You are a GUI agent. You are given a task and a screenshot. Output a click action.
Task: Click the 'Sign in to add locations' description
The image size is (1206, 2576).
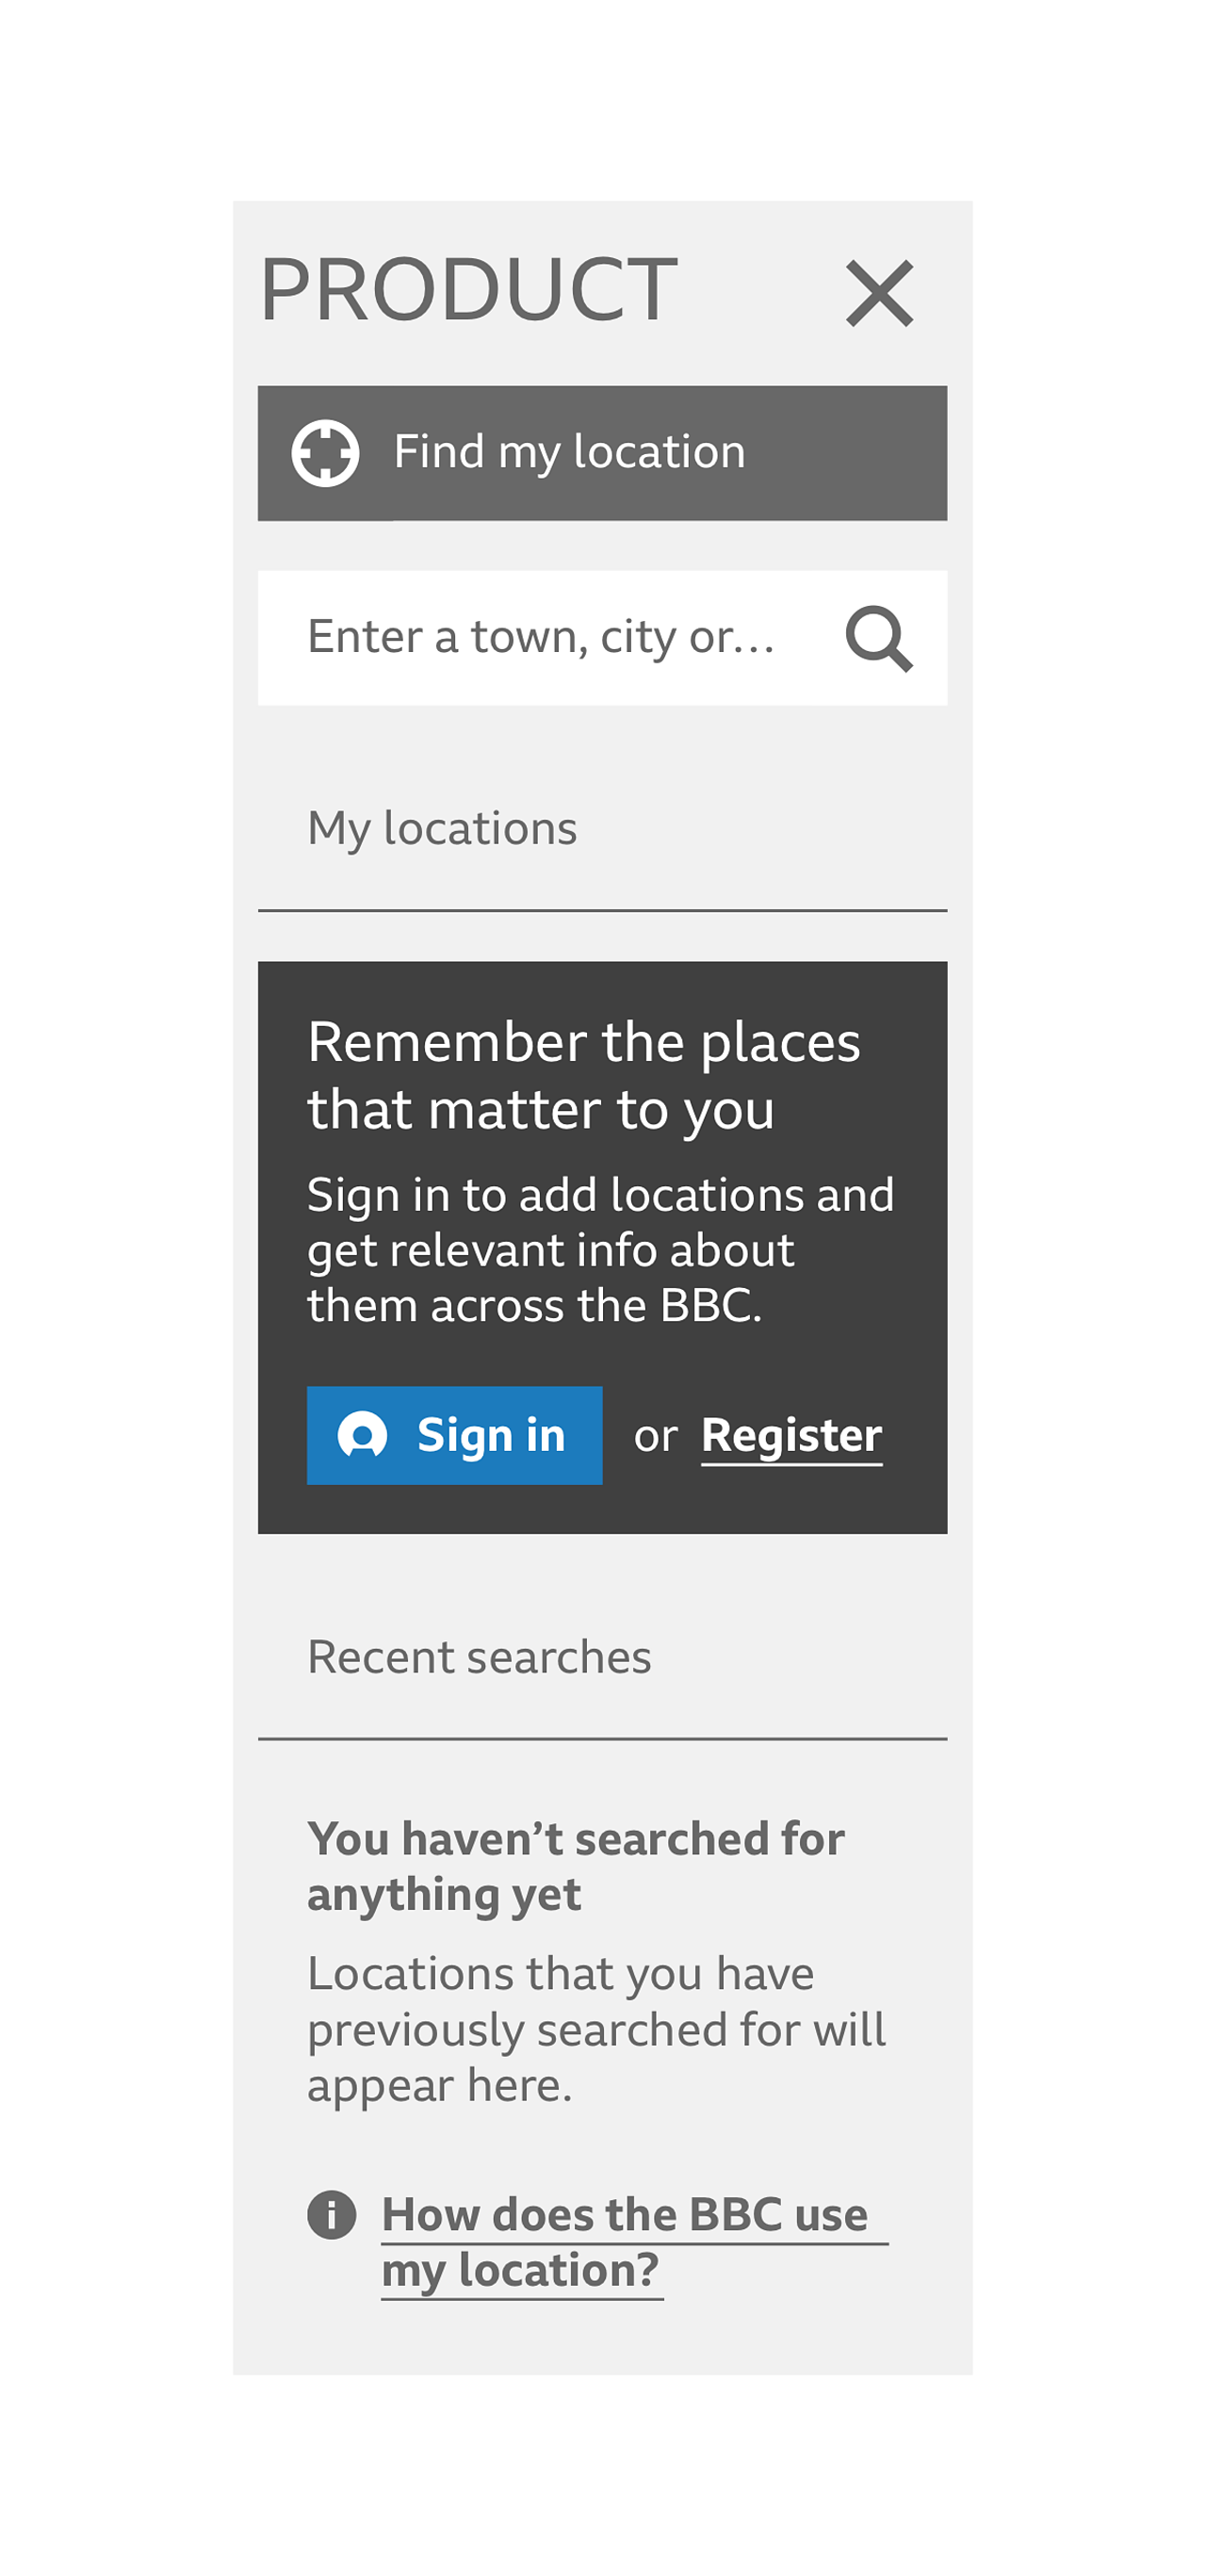[x=600, y=1249]
